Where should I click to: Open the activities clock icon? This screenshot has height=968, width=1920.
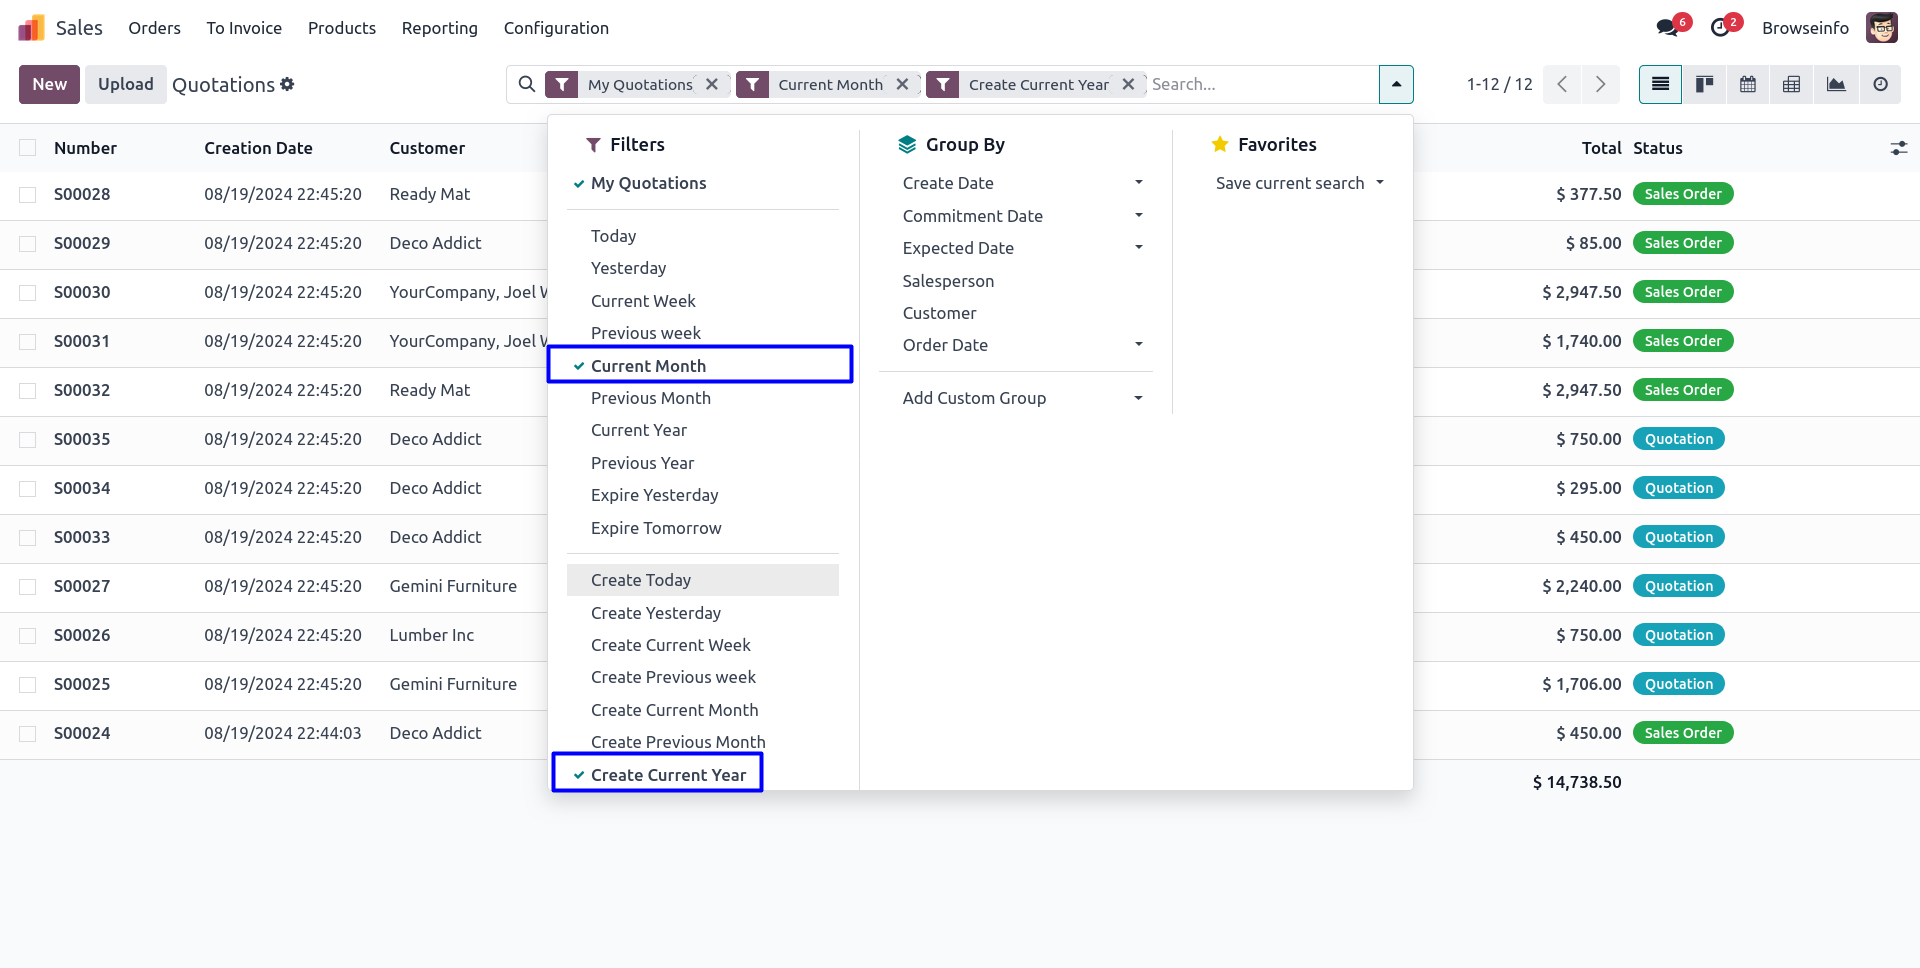click(x=1720, y=28)
